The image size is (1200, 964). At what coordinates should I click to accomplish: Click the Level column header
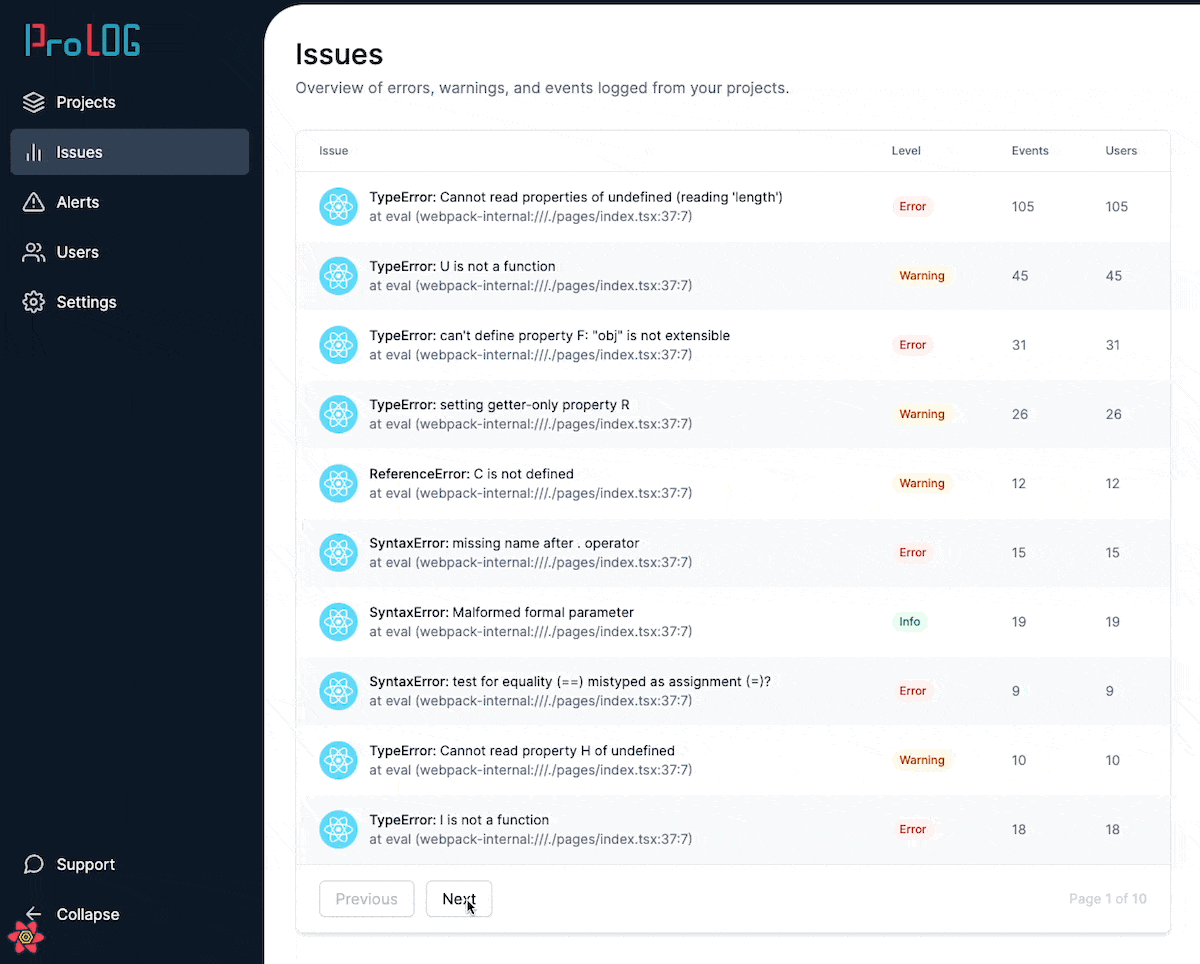906,151
